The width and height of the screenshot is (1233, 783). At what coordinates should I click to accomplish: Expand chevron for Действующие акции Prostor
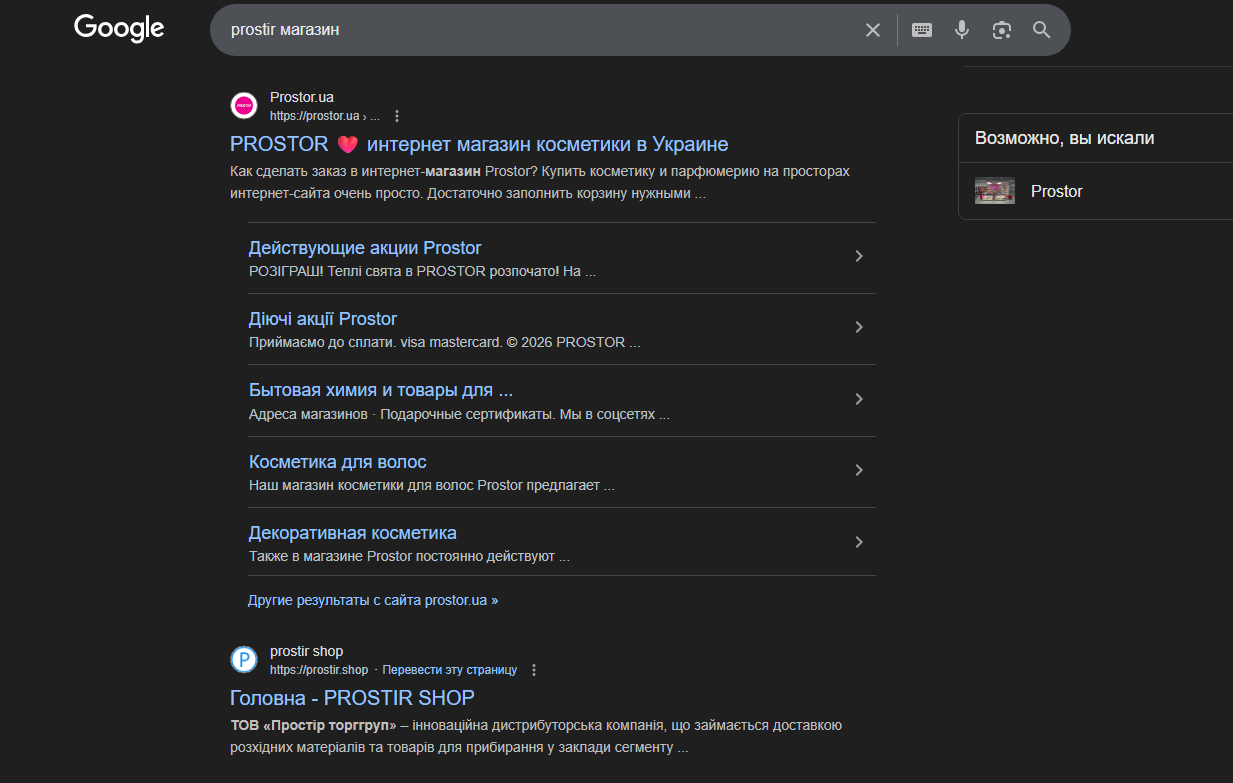click(858, 256)
